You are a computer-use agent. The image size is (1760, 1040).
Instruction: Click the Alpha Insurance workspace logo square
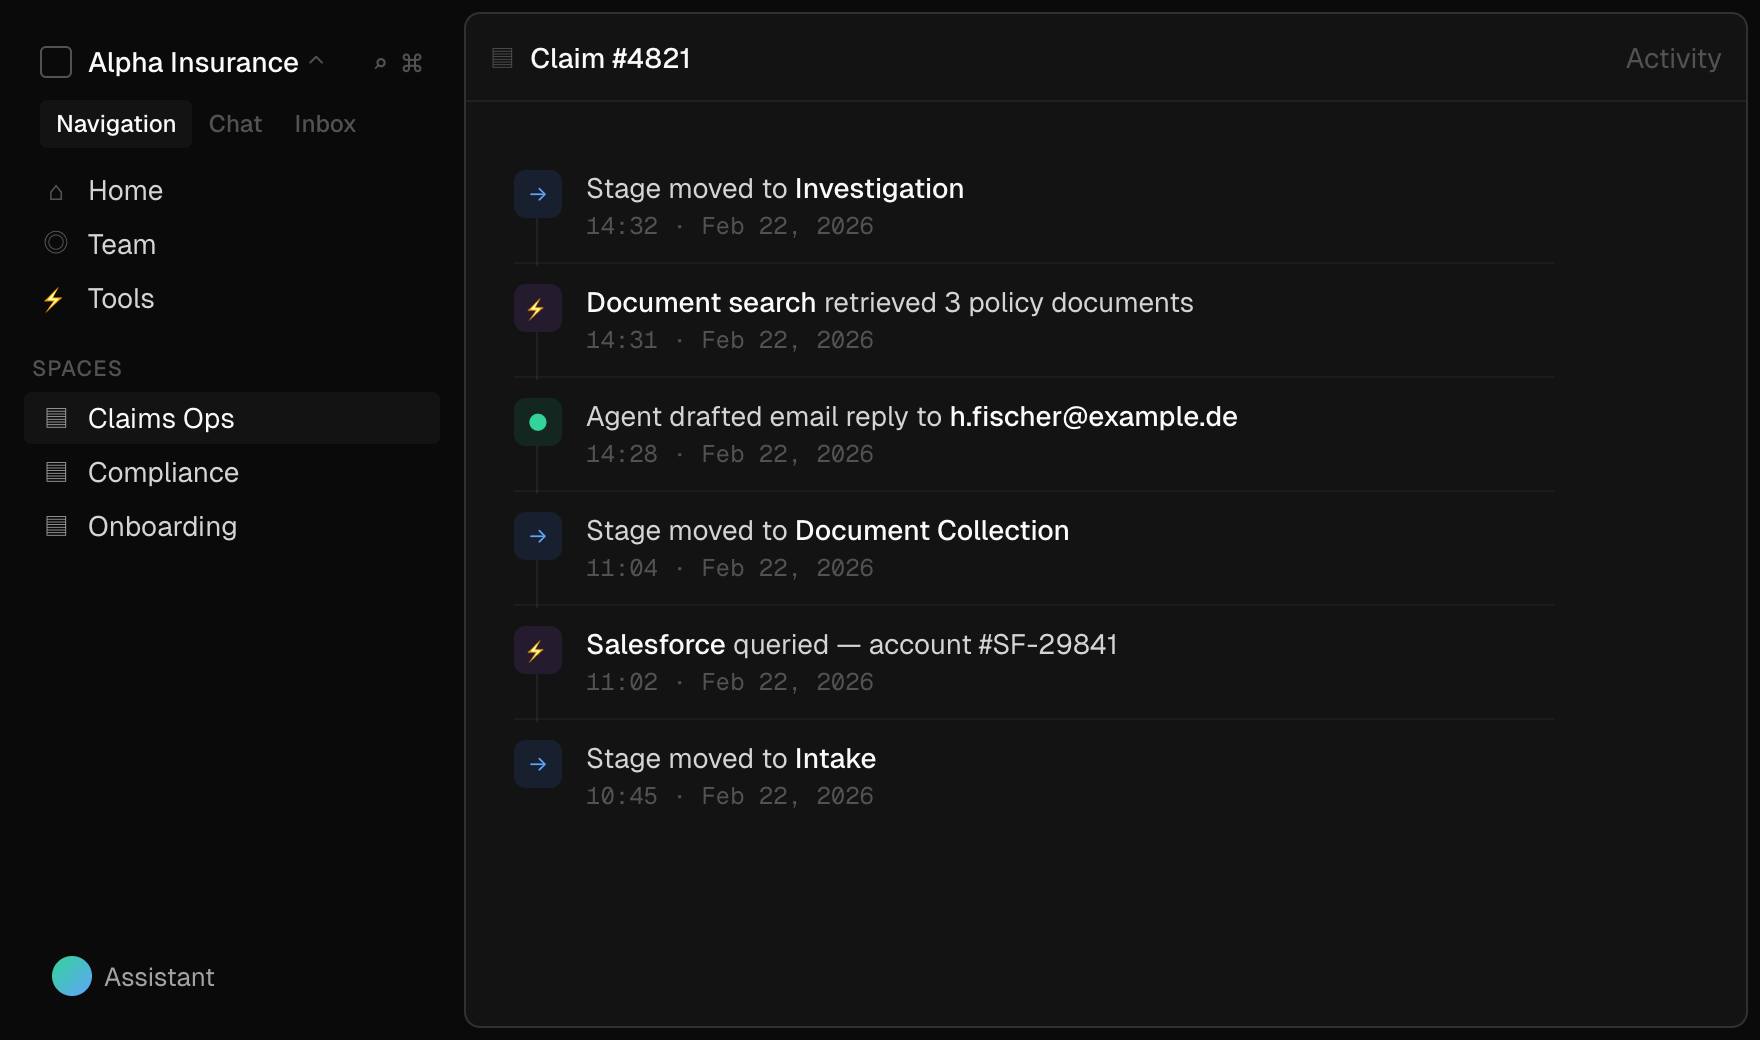coord(56,62)
